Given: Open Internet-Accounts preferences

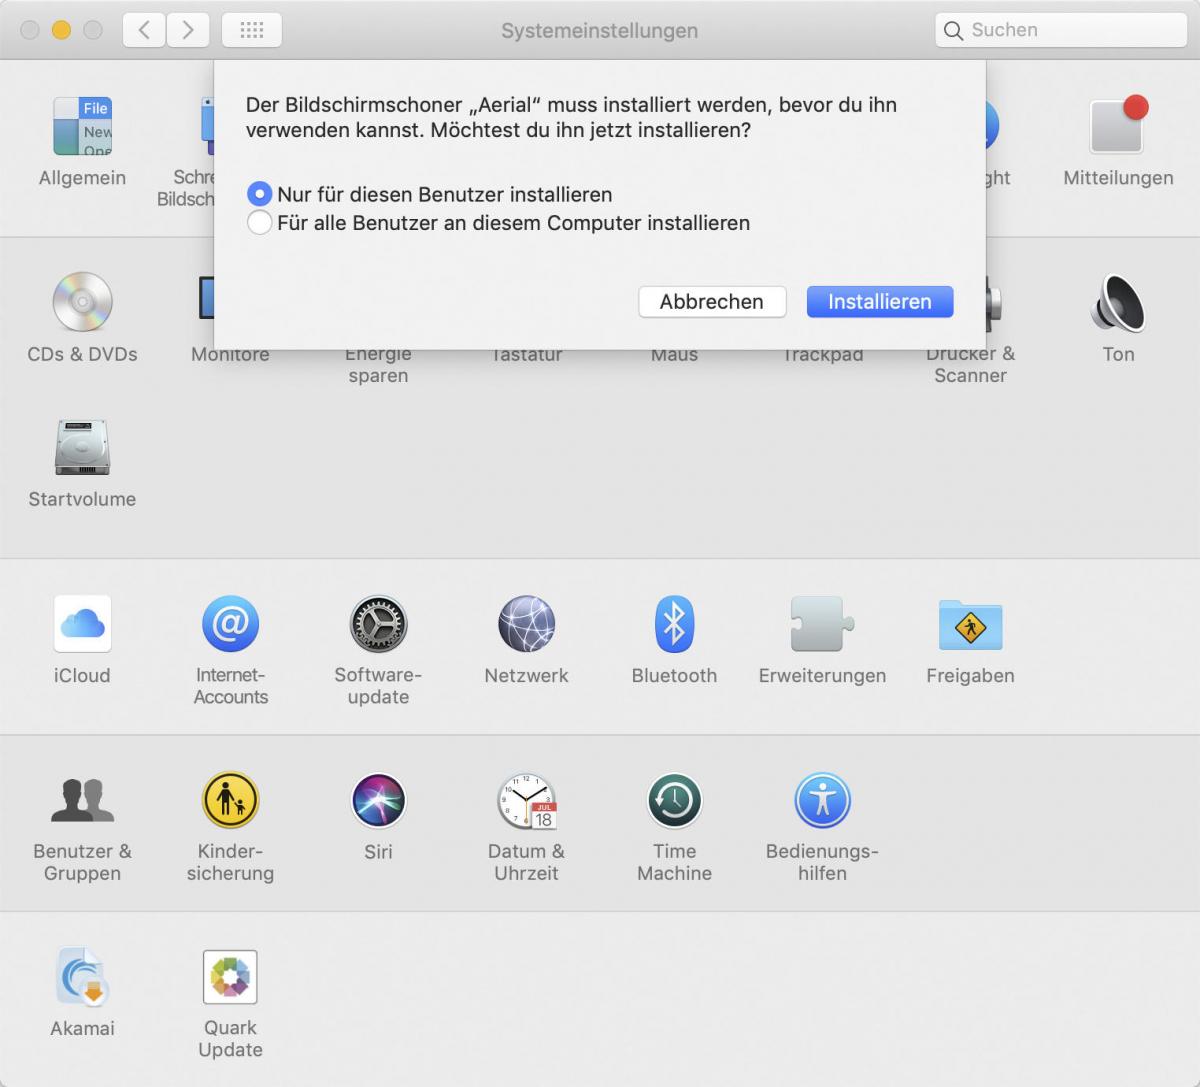Looking at the screenshot, I should [230, 624].
